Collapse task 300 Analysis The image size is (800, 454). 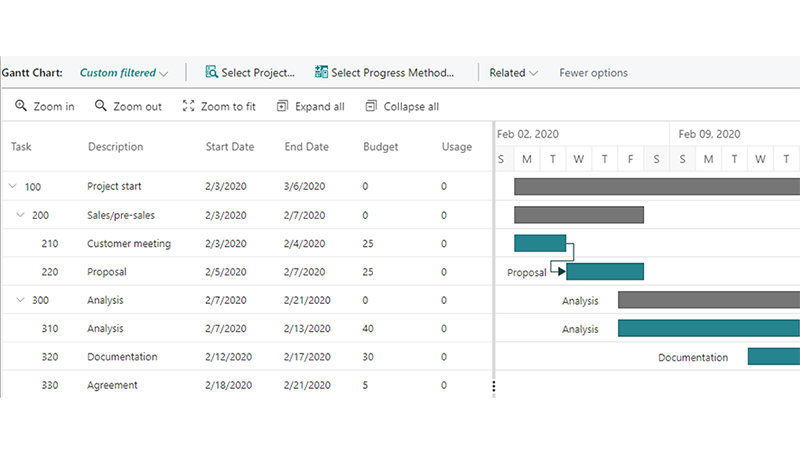20,300
